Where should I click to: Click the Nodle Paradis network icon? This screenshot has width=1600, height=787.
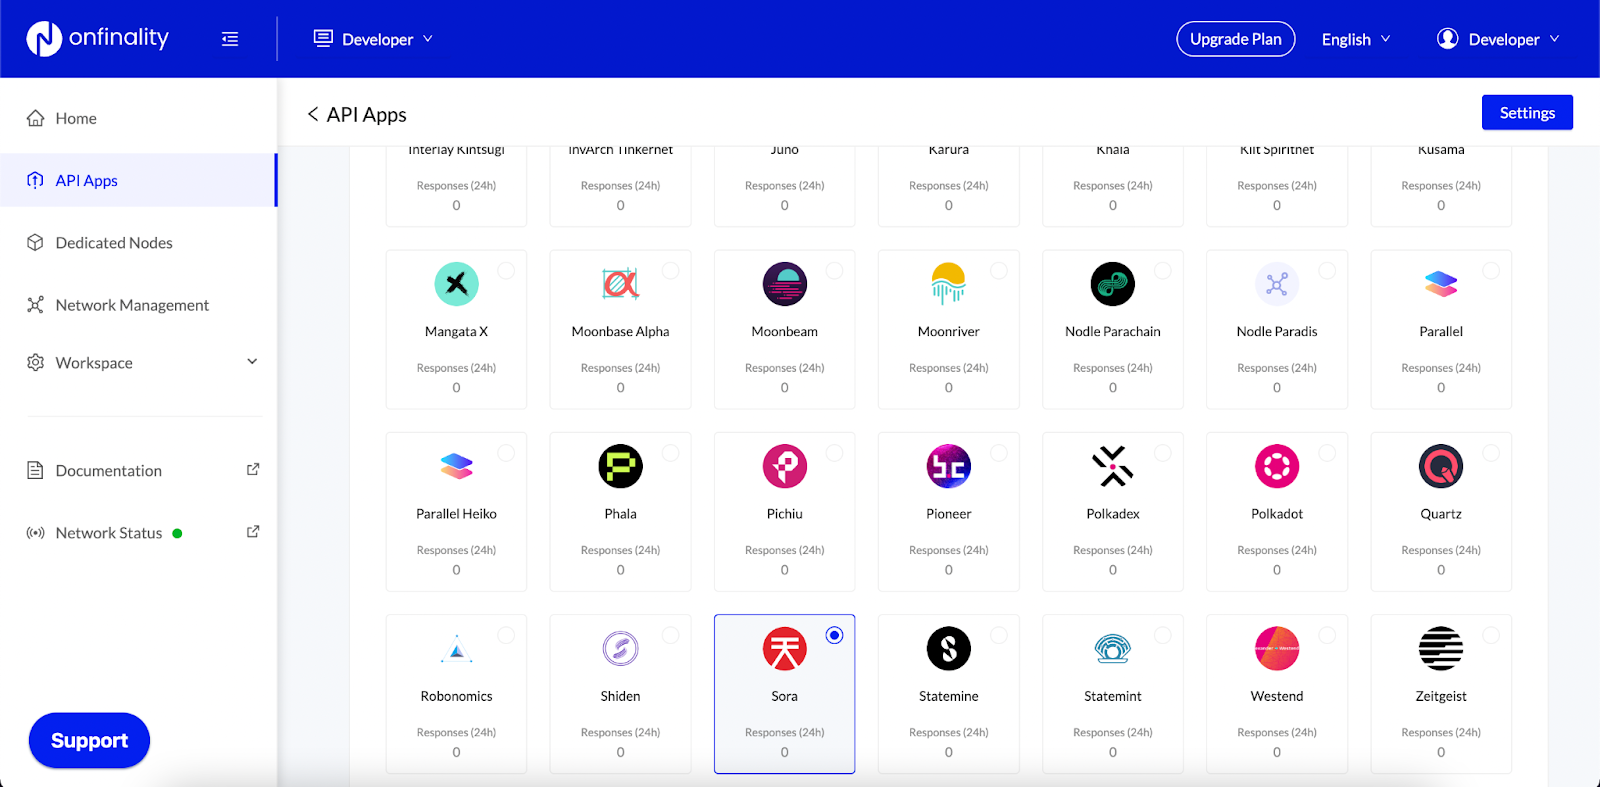click(x=1277, y=284)
